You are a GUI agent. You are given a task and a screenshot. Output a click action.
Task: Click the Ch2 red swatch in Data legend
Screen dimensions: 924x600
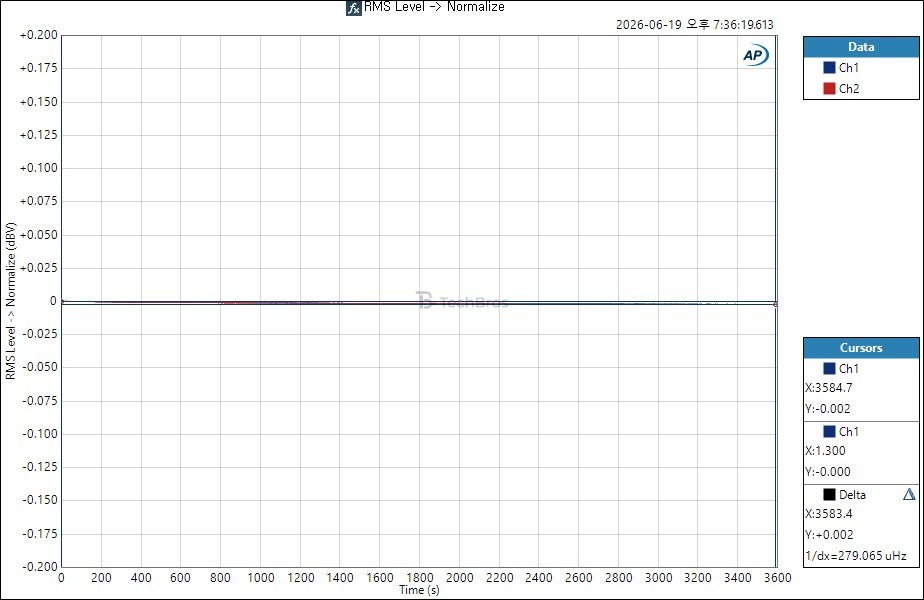[x=829, y=88]
